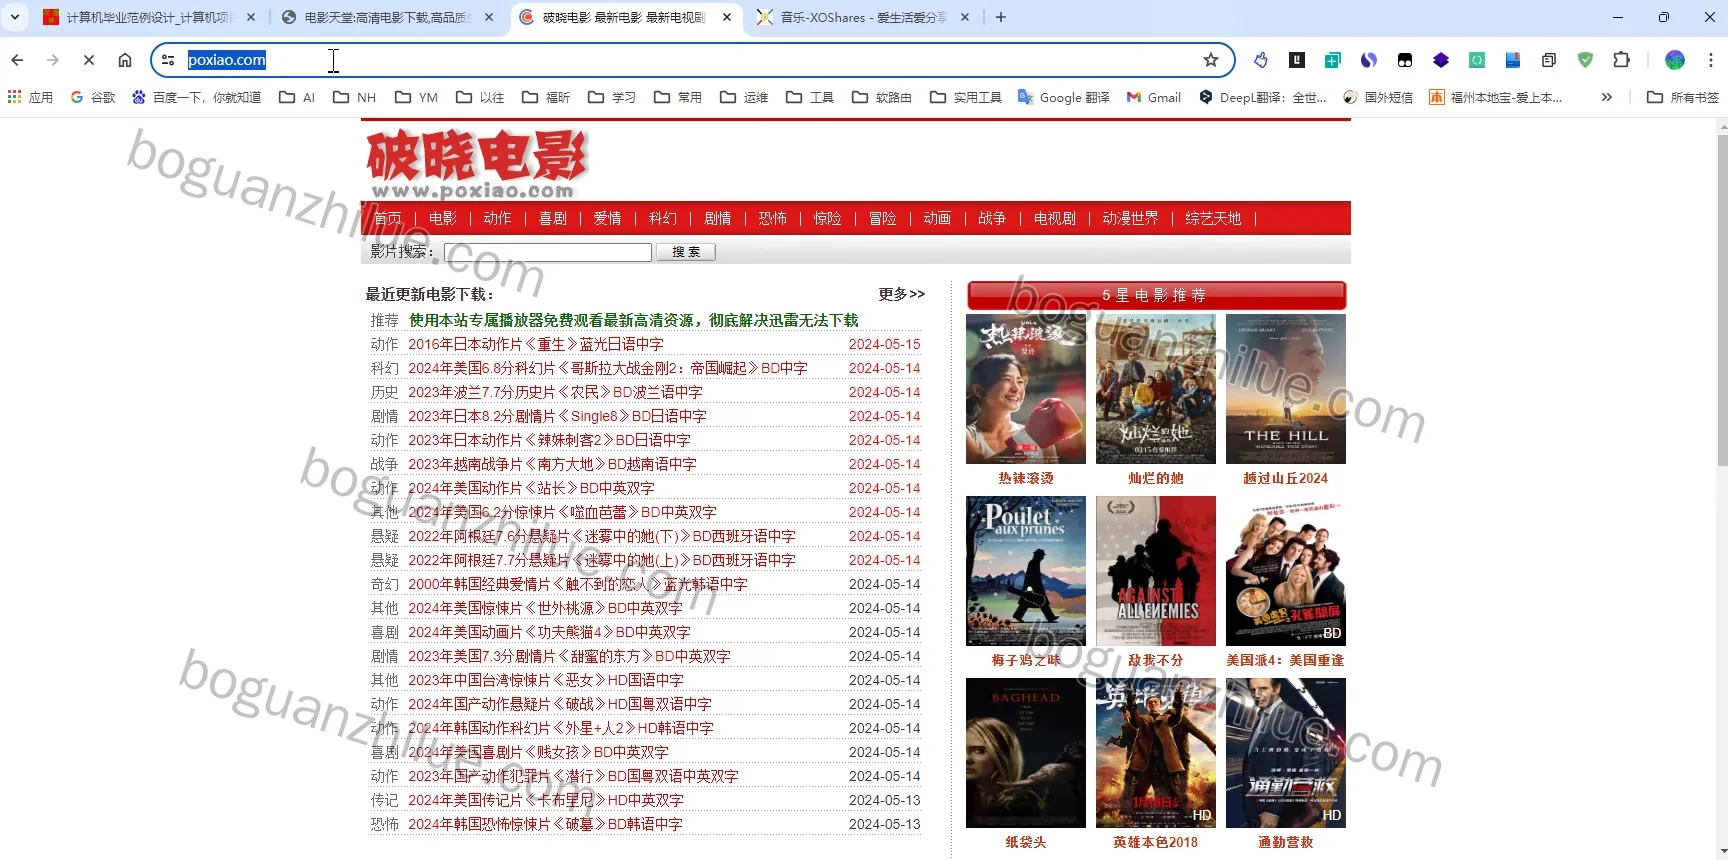Viewport: 1728px width, 860px height.
Task: Expand the AI bookmarks folder
Action: click(x=297, y=97)
